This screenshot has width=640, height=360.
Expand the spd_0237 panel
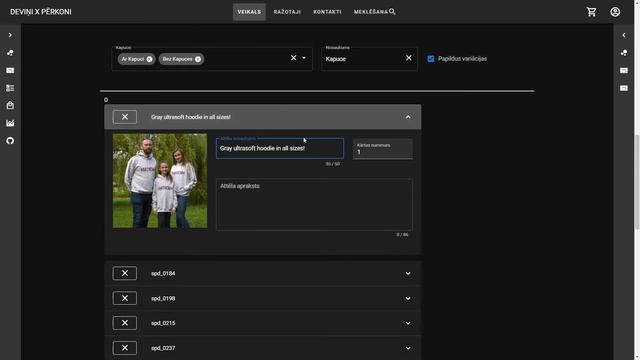click(x=408, y=348)
